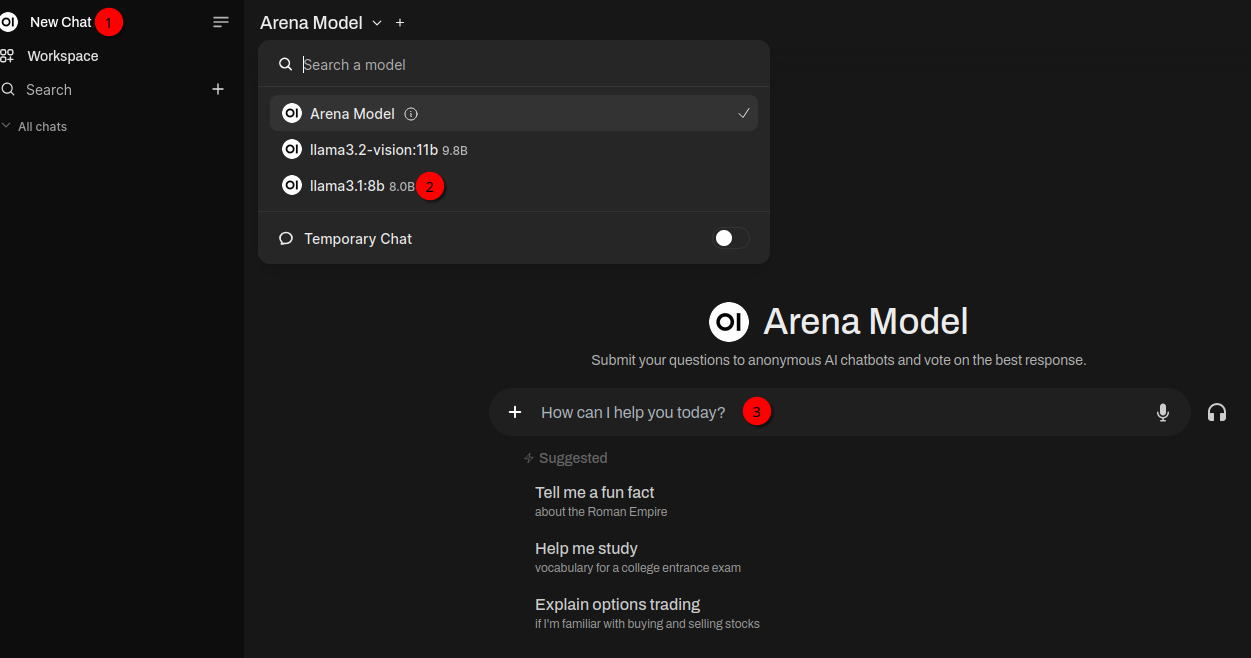Start voice input with microphone icon

pyautogui.click(x=1163, y=412)
